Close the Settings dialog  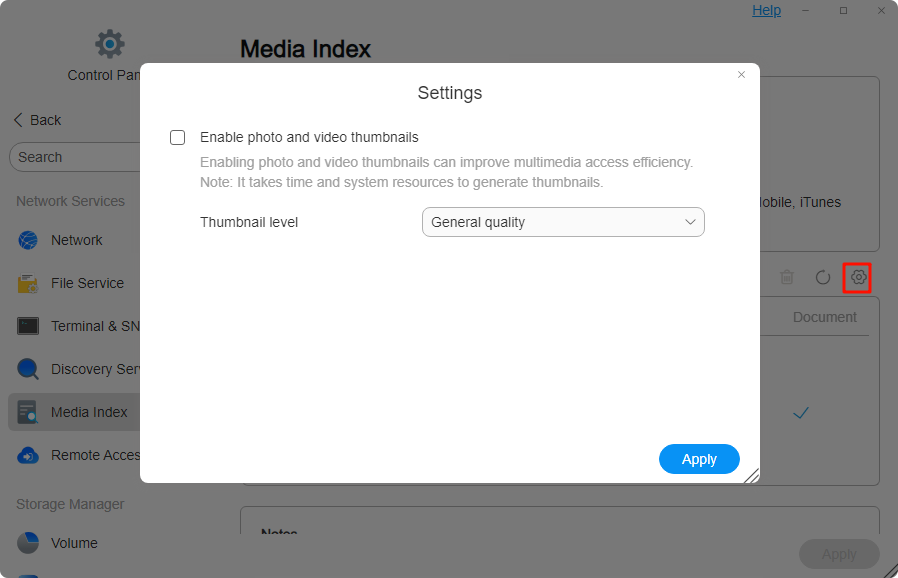tap(741, 75)
